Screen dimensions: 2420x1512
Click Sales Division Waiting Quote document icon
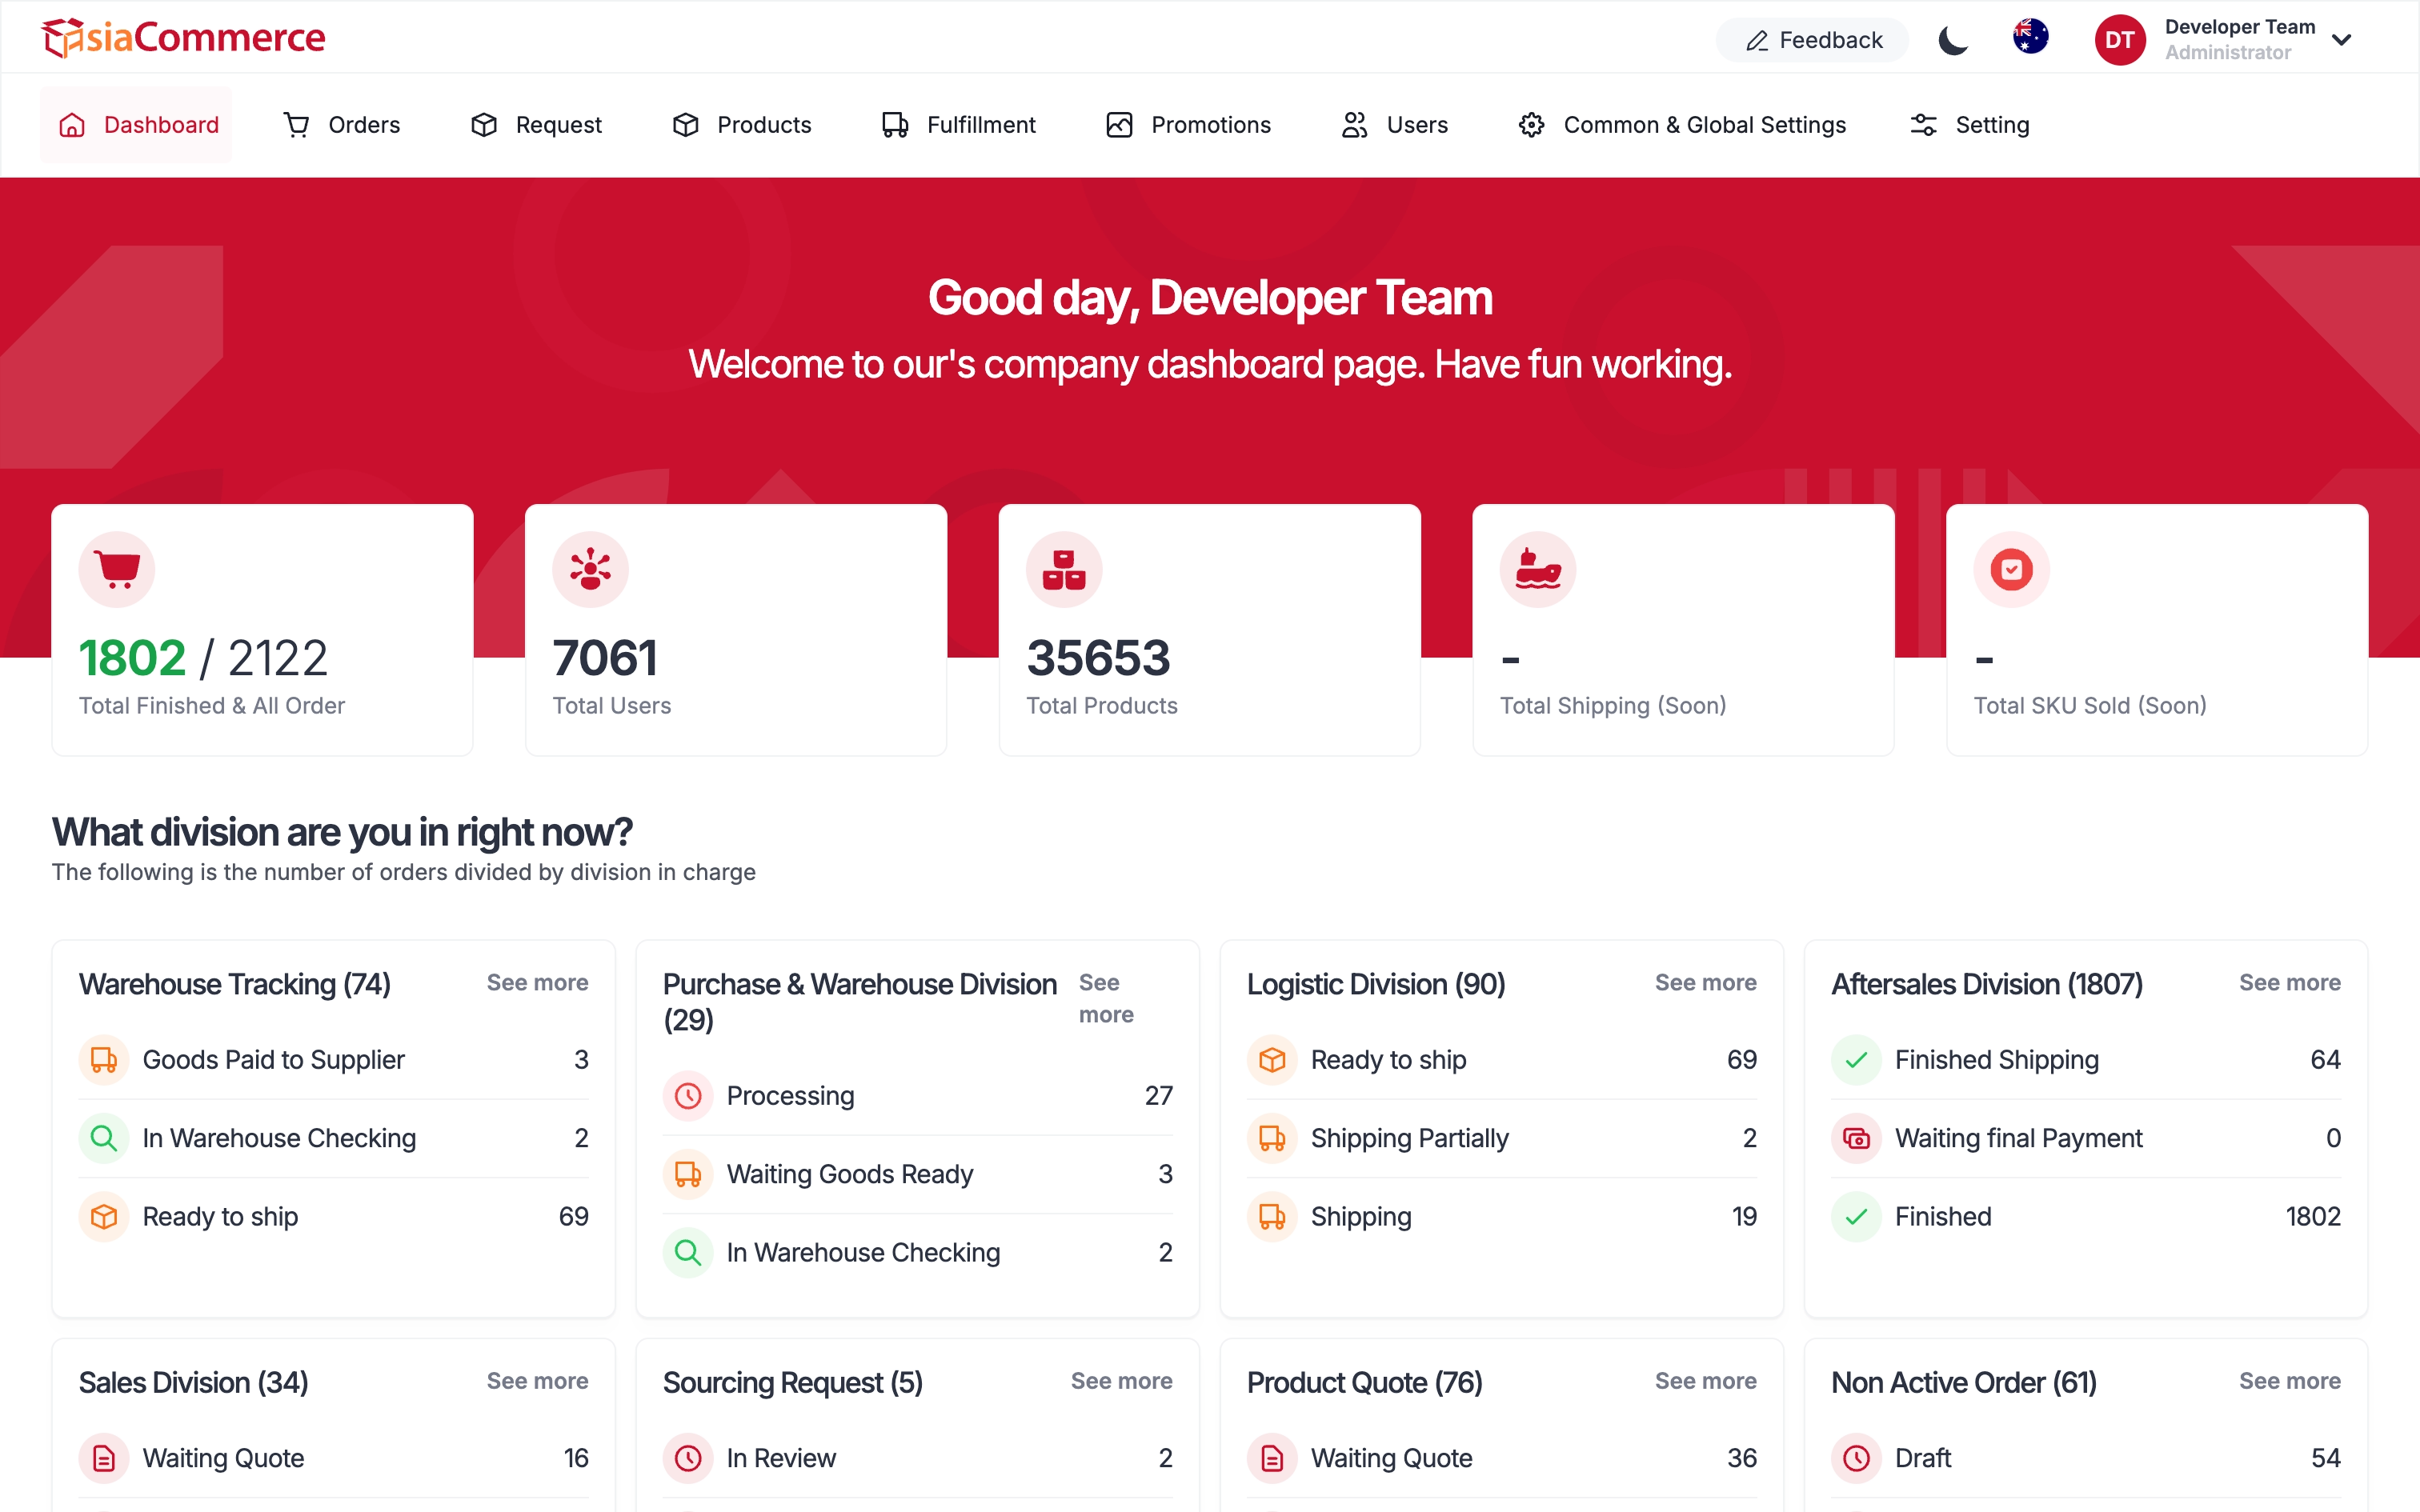pyautogui.click(x=104, y=1458)
